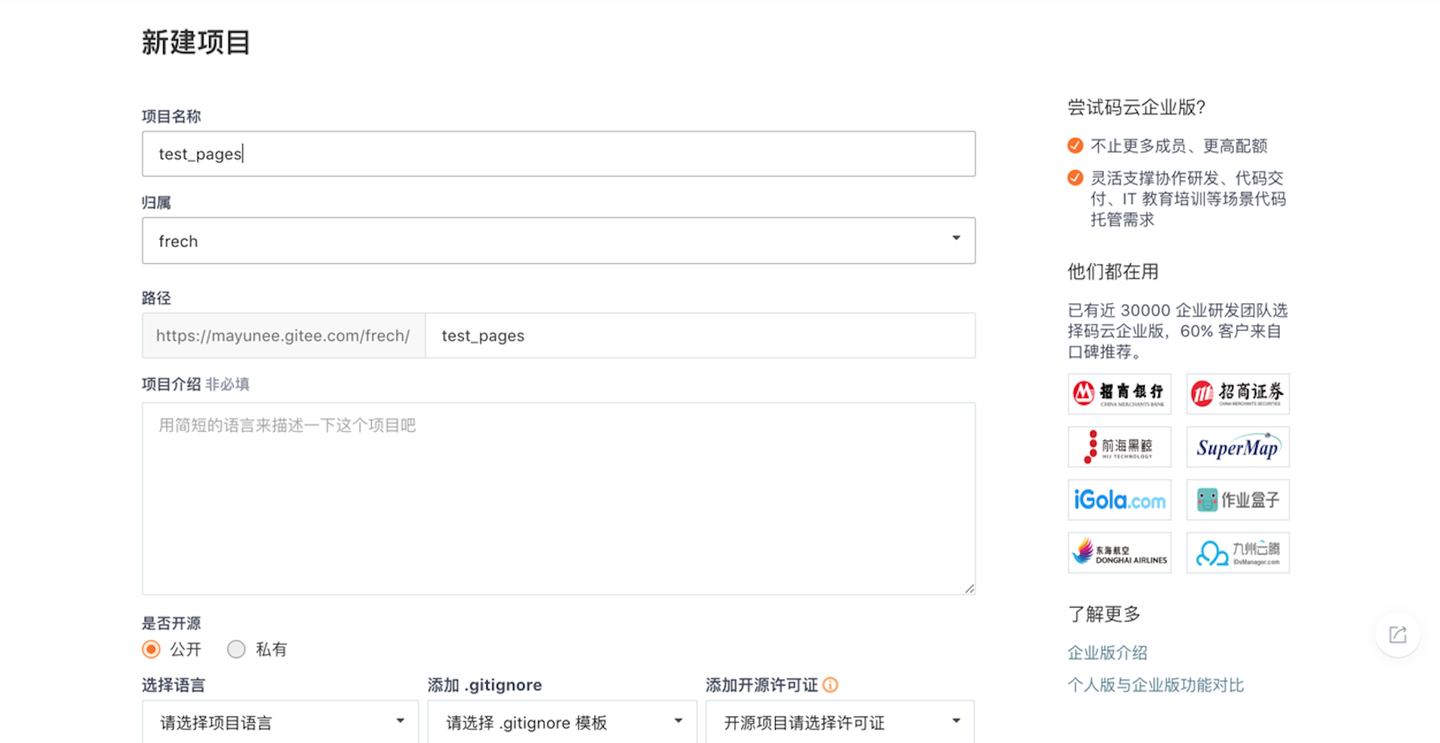The width and height of the screenshot is (1440, 743).
Task: Click the 东海航空 DONGHAI AIRLINES logo
Action: 1119,552
